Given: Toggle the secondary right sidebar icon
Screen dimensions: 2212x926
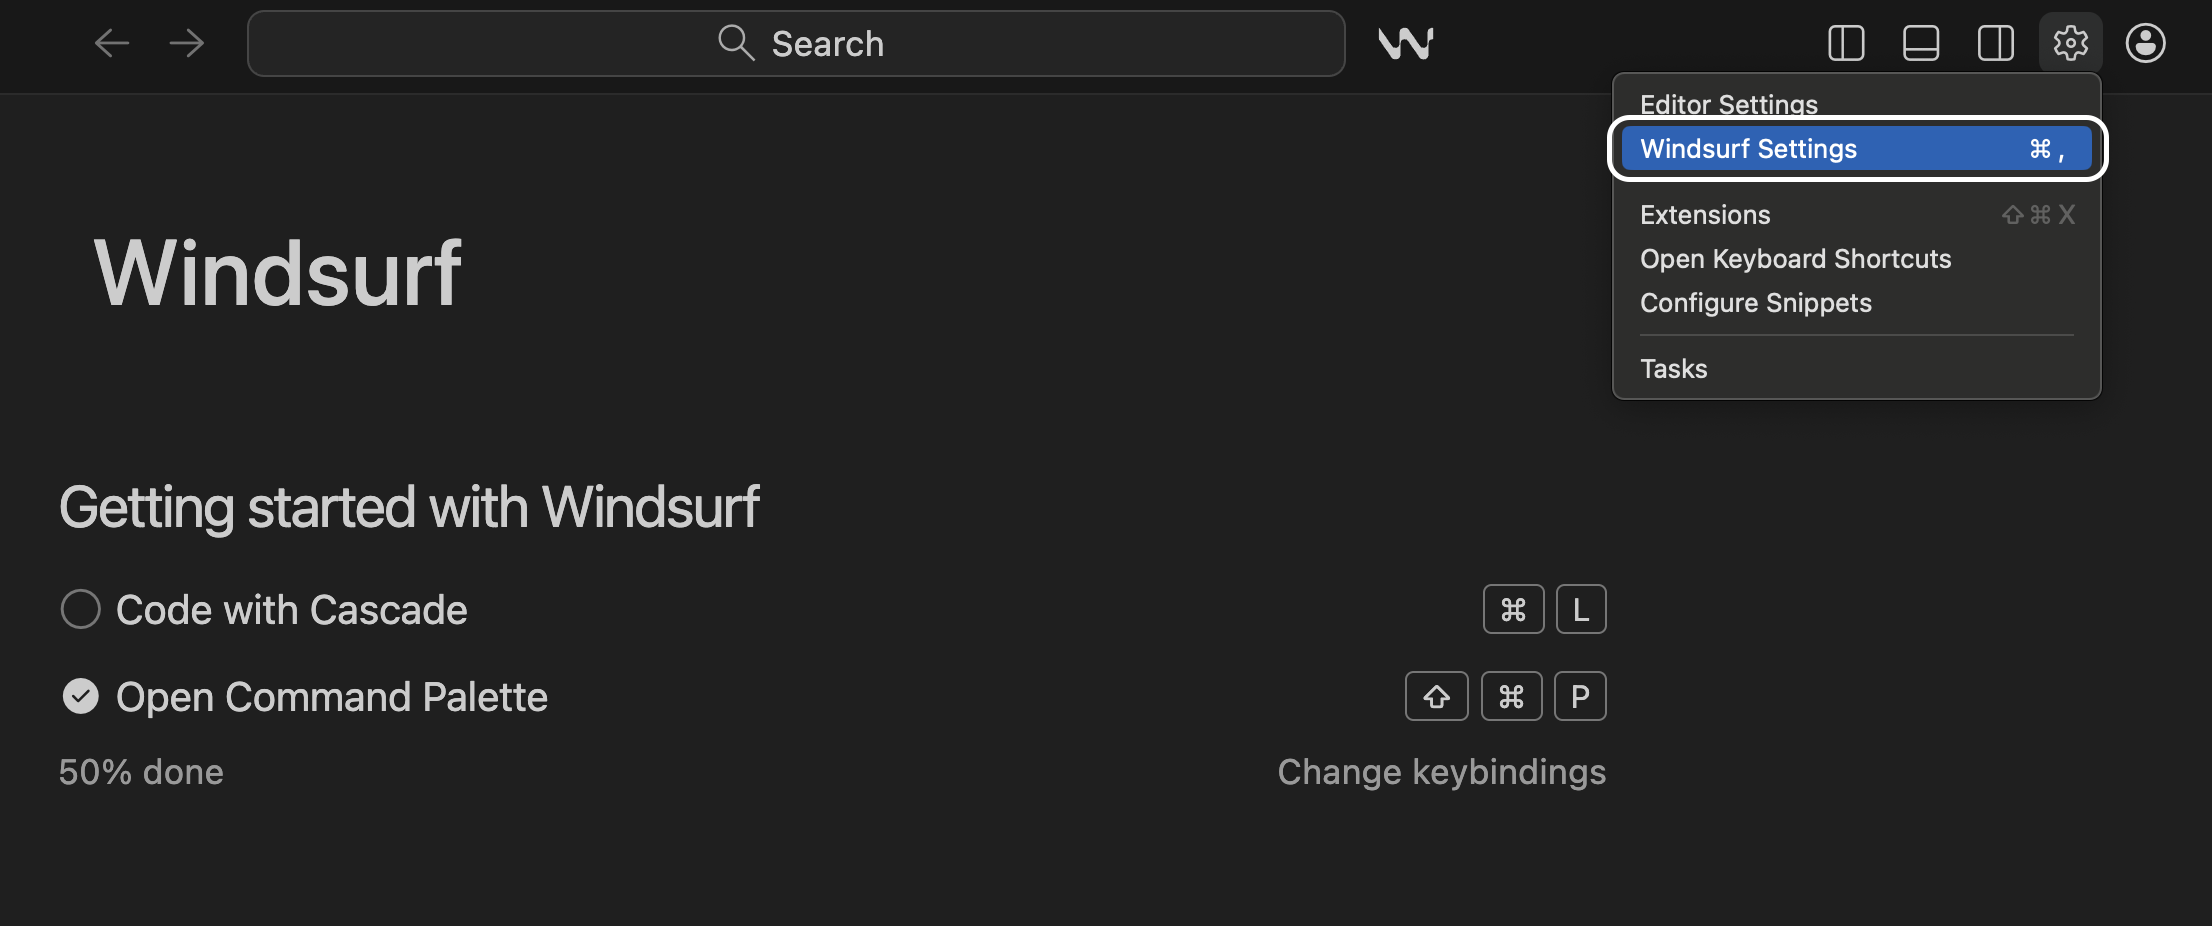Looking at the screenshot, I should pyautogui.click(x=1995, y=43).
